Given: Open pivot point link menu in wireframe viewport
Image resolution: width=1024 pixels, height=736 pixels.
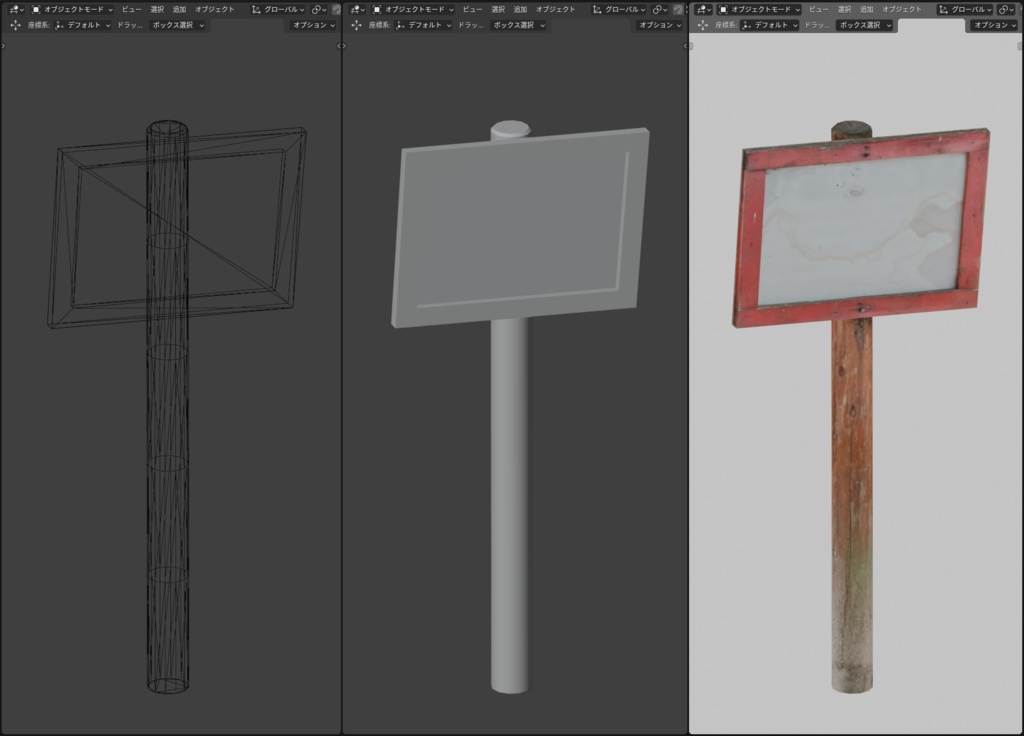Looking at the screenshot, I should click(319, 9).
